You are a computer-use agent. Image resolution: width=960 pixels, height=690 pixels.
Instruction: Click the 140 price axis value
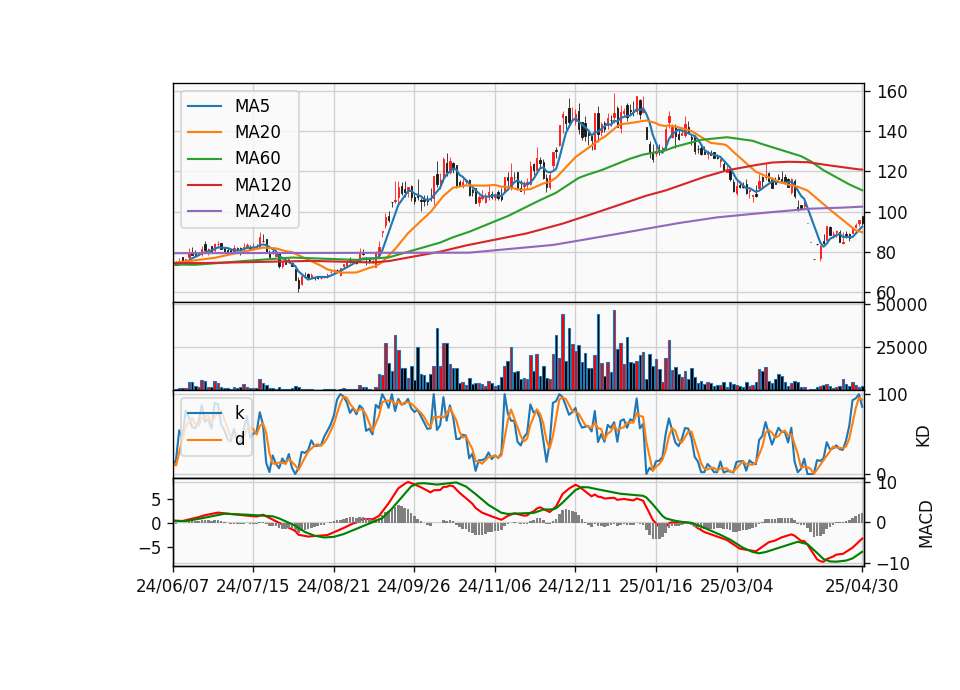(892, 132)
